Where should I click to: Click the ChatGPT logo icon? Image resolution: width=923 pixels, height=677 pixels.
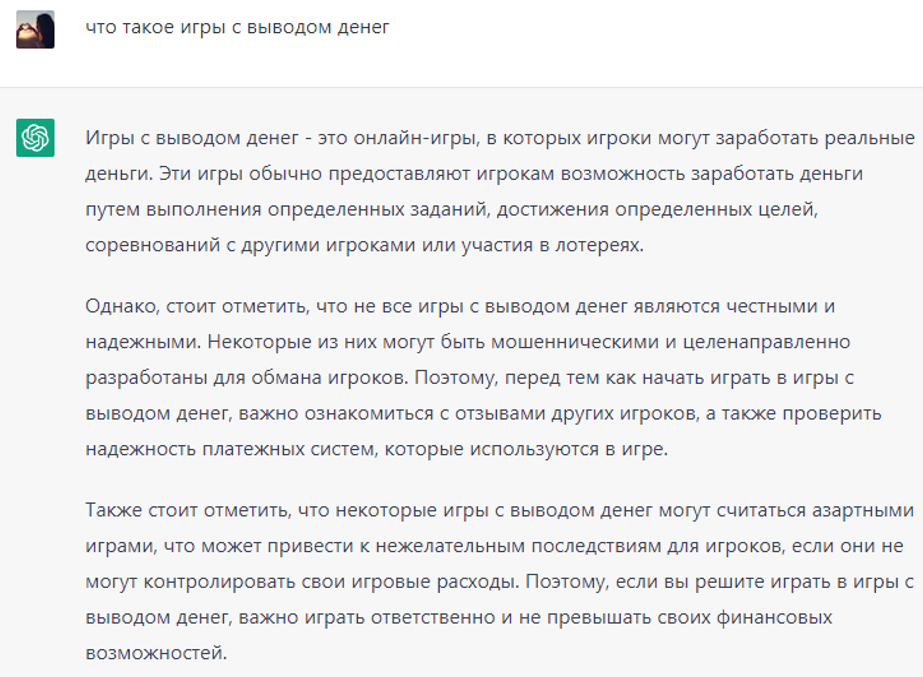click(x=35, y=138)
